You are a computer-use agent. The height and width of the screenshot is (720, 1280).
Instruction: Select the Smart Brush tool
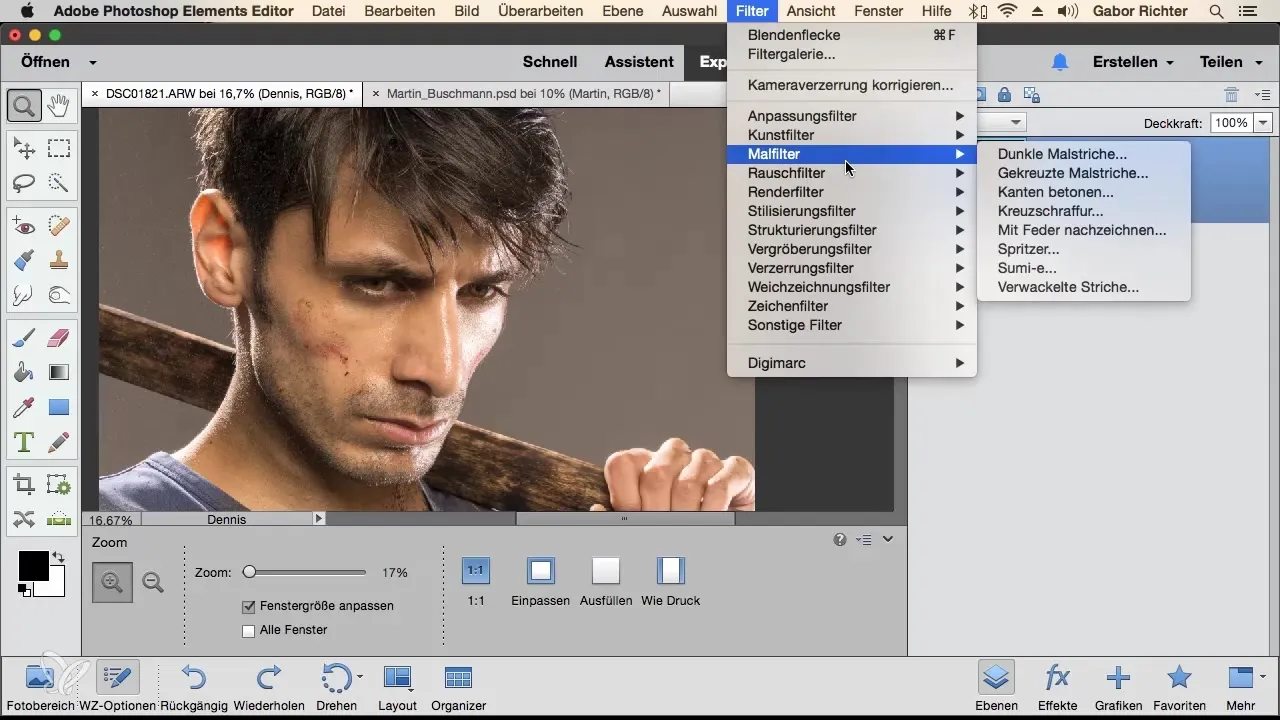[24, 261]
